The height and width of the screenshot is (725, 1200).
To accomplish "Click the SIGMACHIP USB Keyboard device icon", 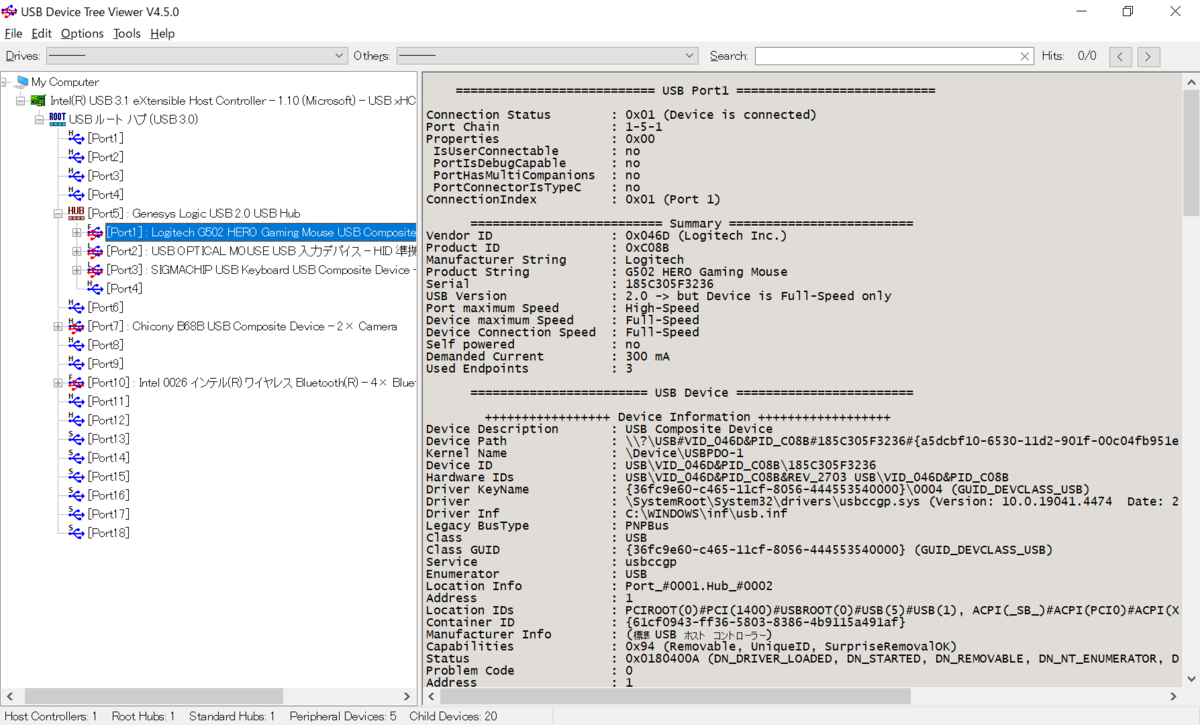I will click(x=95, y=270).
